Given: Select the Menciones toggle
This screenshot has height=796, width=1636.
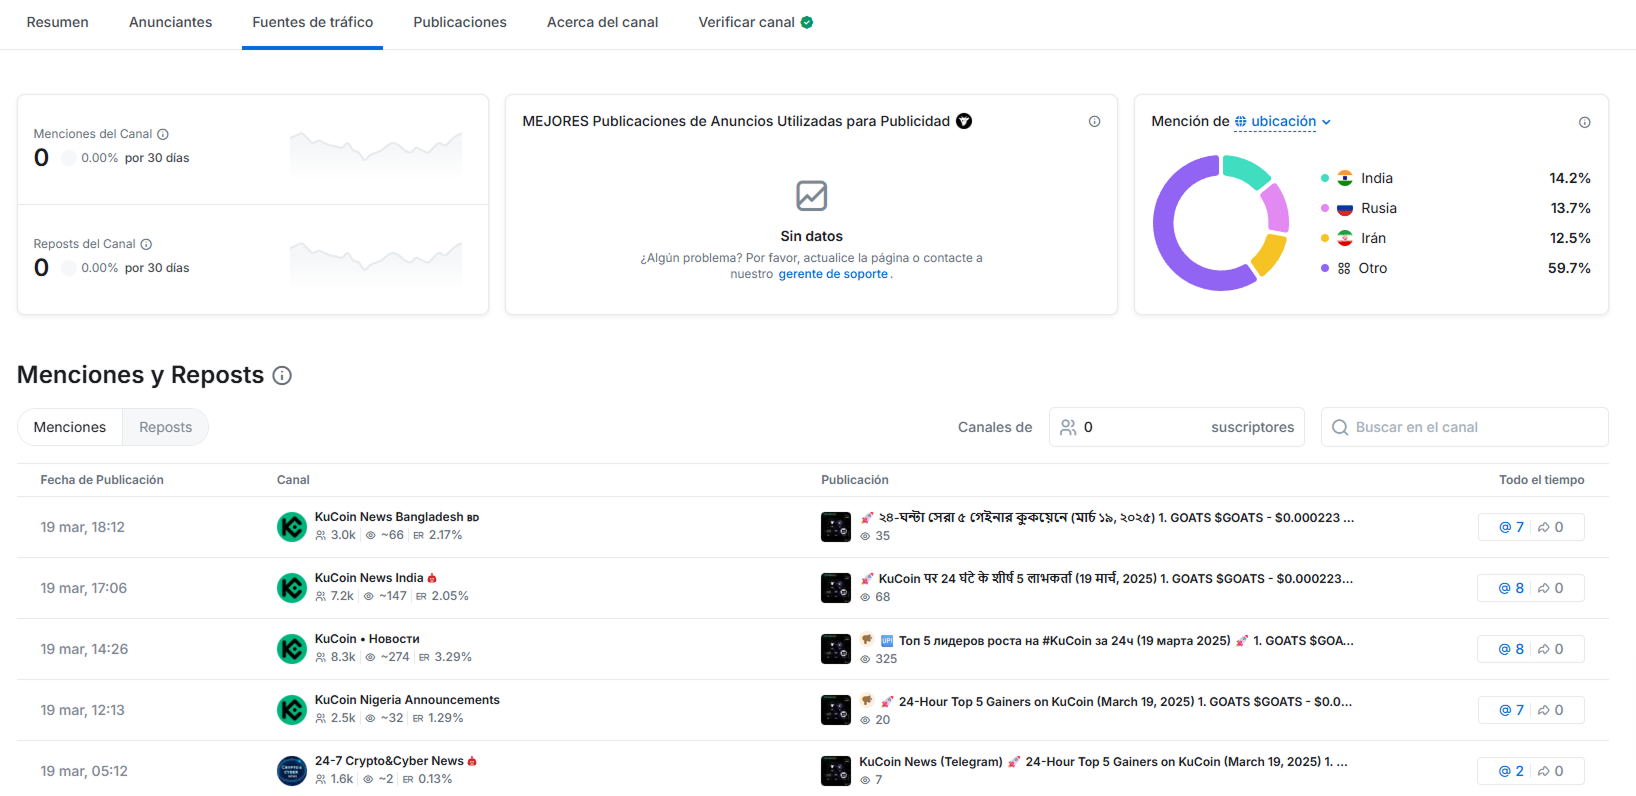Looking at the screenshot, I should pyautogui.click(x=70, y=427).
